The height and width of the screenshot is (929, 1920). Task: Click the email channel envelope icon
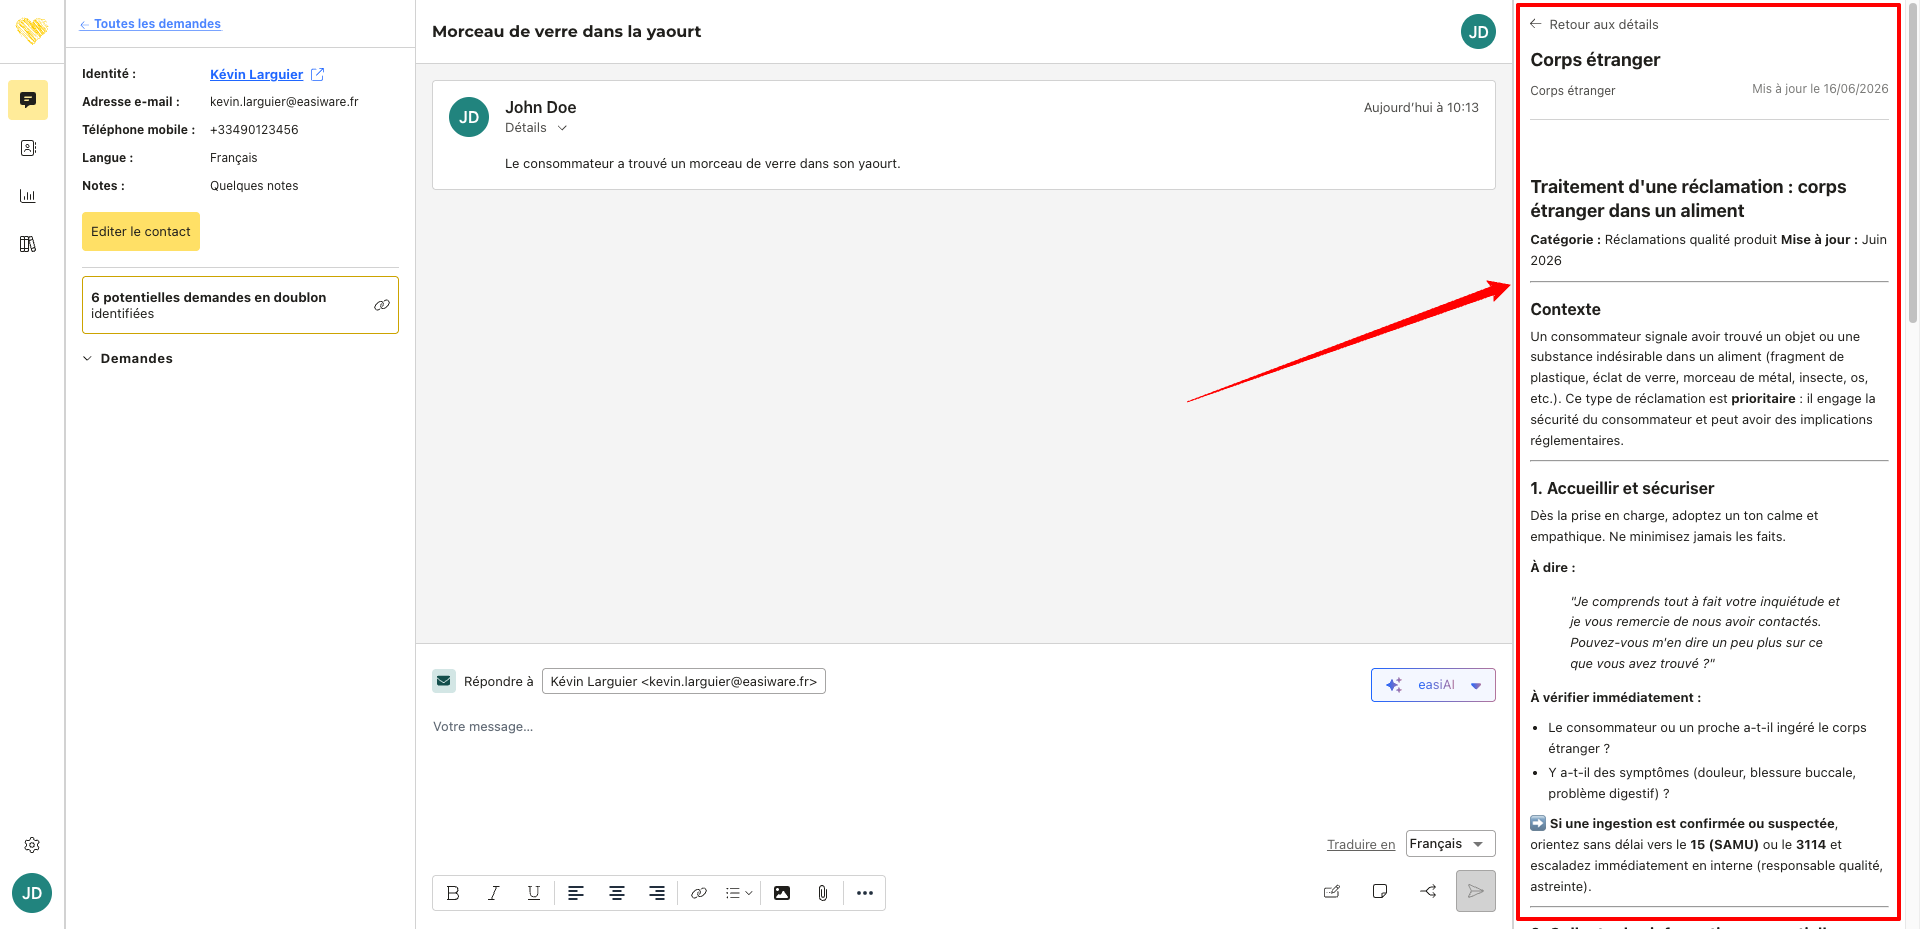pyautogui.click(x=444, y=681)
